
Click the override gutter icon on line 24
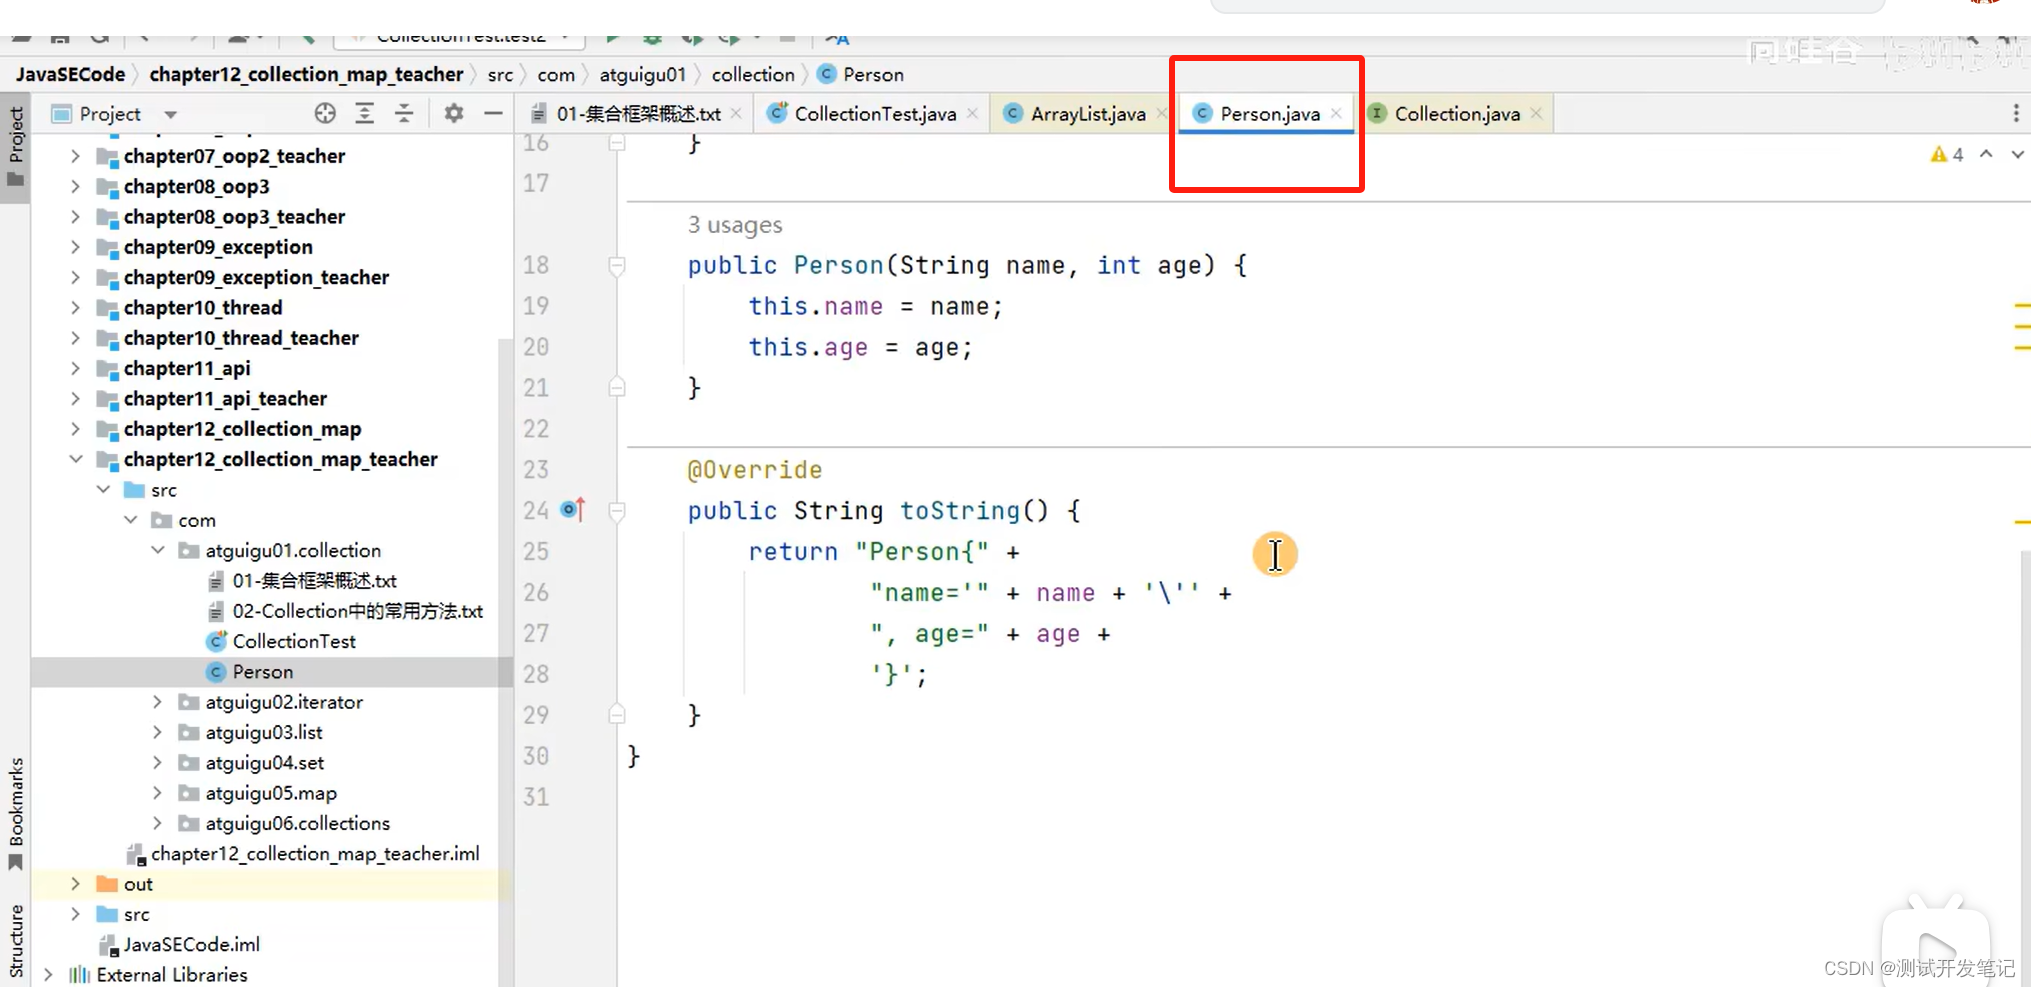pyautogui.click(x=573, y=510)
